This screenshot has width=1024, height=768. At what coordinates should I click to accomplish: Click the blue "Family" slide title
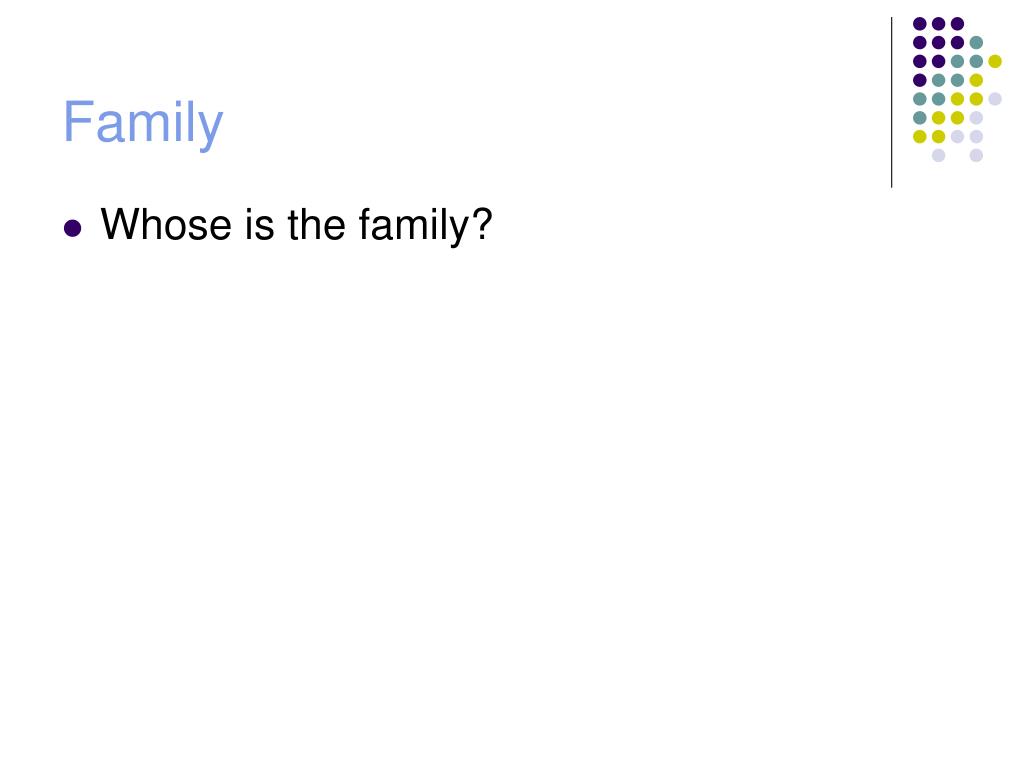click(x=143, y=123)
